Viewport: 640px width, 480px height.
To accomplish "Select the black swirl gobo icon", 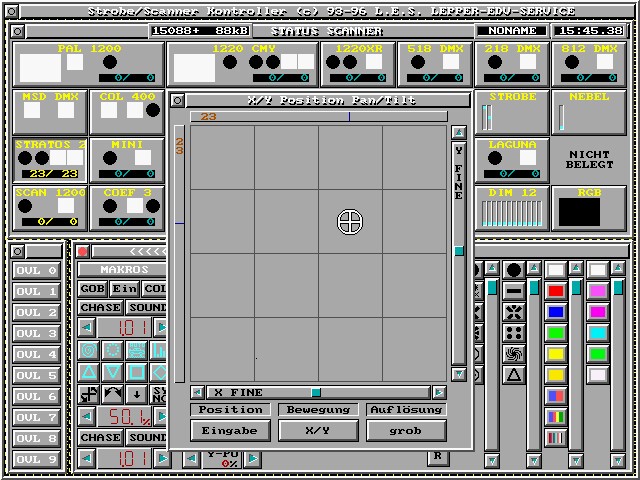I will (x=513, y=354).
